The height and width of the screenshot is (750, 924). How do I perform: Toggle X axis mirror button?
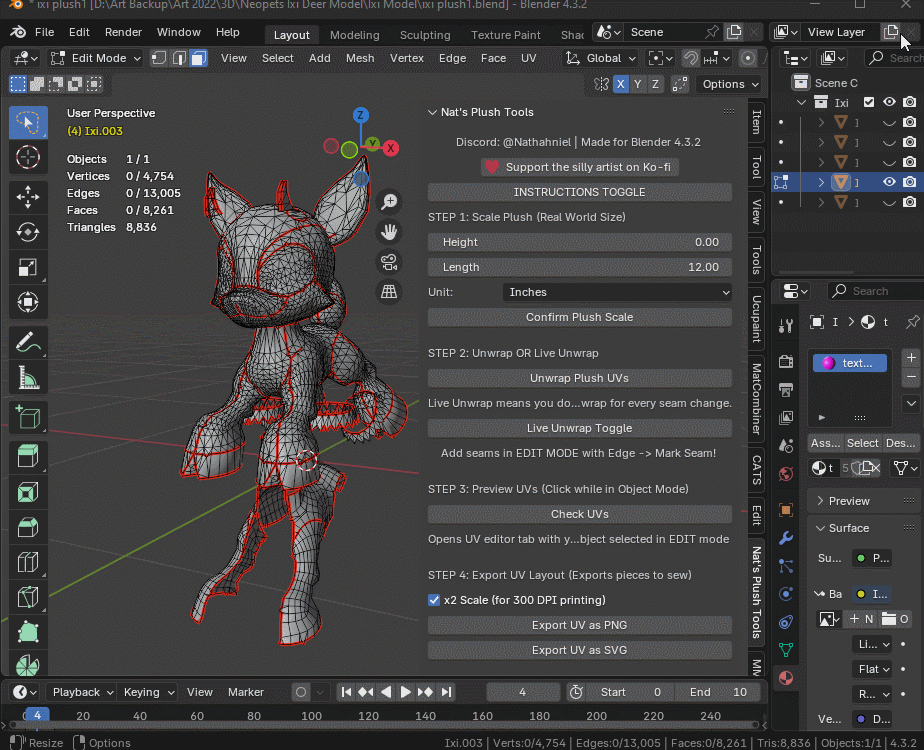pyautogui.click(x=621, y=84)
